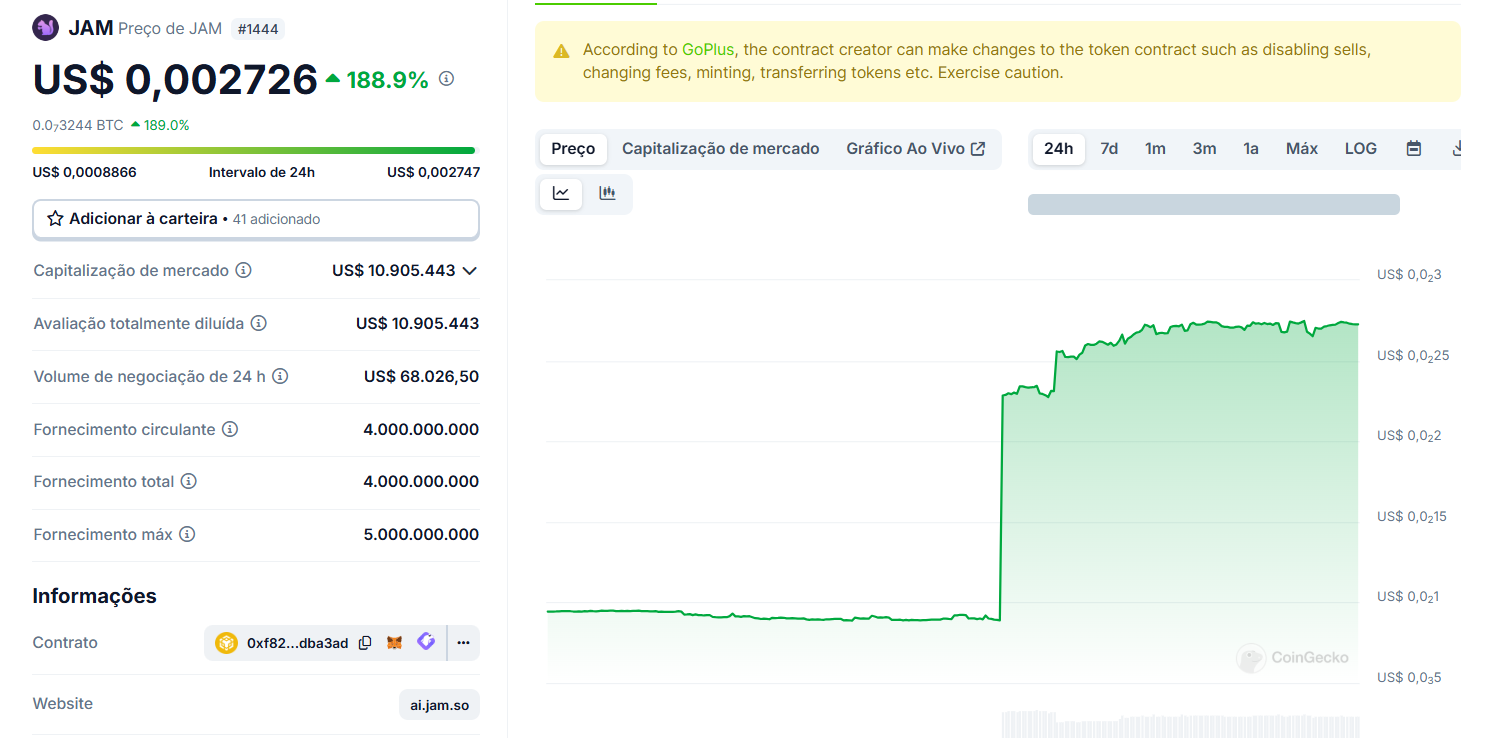Click the US$ 0,0₂25 axis label
1498x738 pixels.
[x=1413, y=356]
